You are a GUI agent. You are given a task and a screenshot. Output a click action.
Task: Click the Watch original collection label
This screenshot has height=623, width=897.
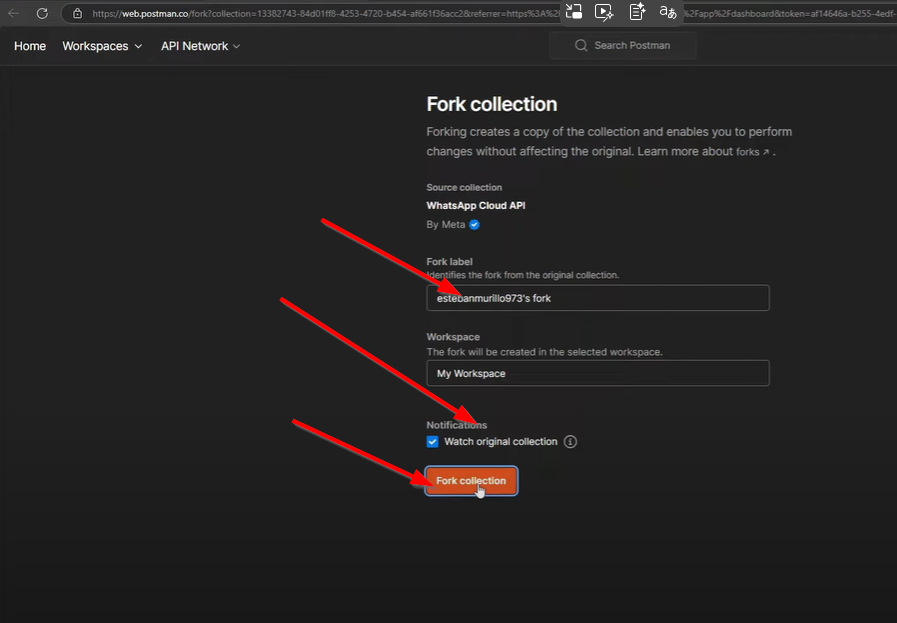click(501, 442)
